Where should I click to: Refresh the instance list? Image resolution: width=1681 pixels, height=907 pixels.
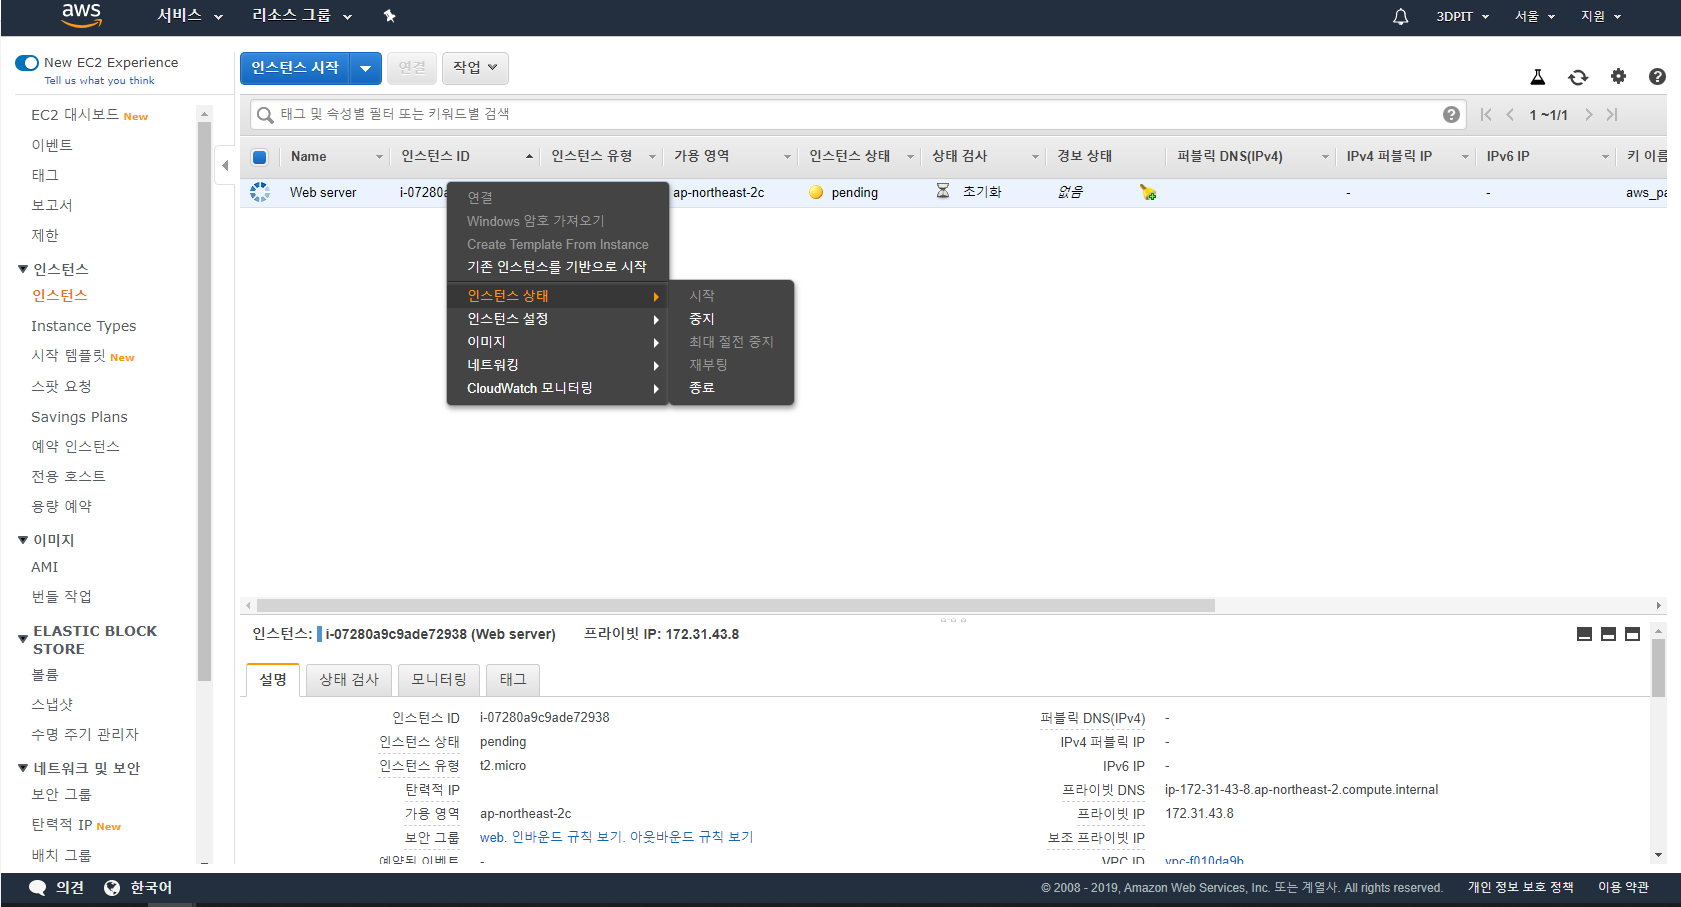1578,77
